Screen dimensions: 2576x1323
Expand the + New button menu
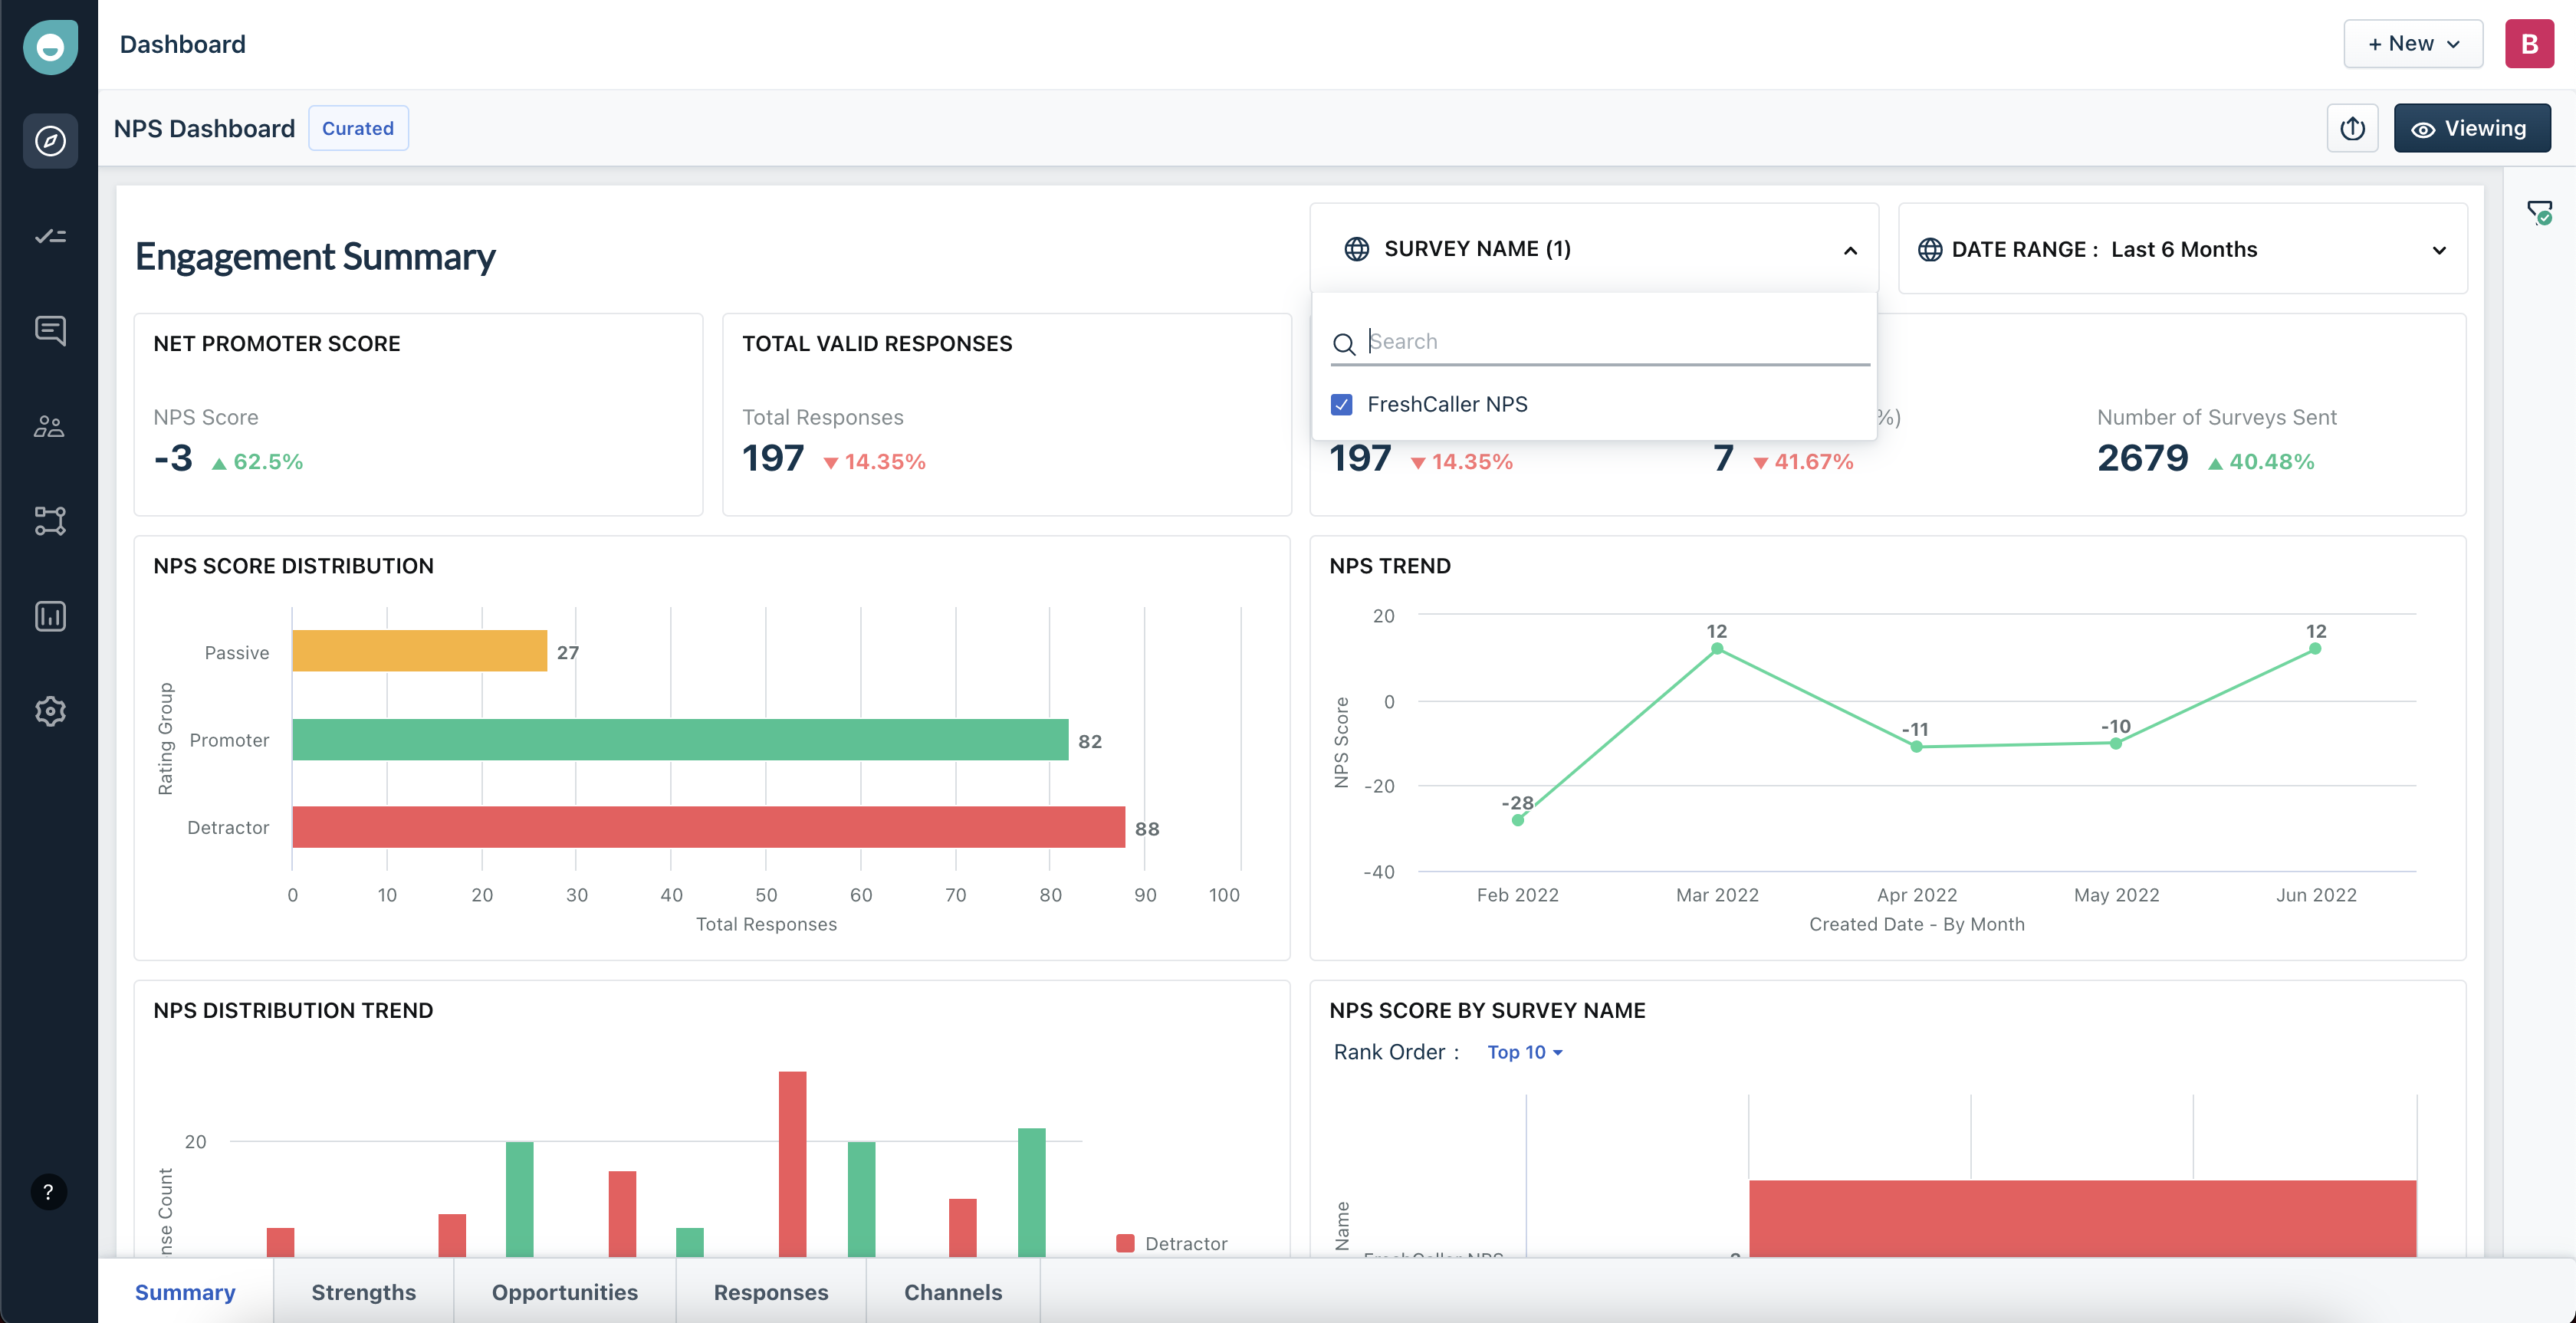2413,43
